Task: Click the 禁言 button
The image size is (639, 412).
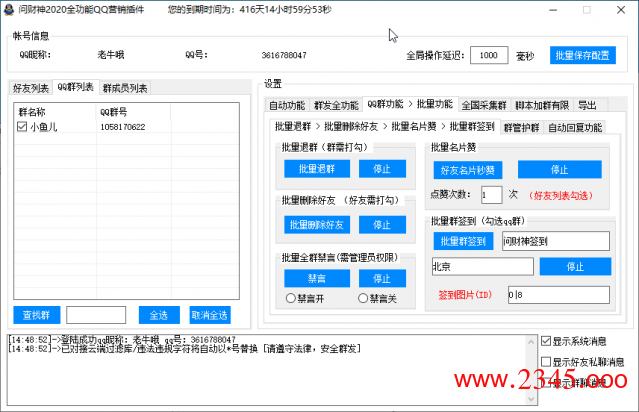Action: tap(317, 278)
